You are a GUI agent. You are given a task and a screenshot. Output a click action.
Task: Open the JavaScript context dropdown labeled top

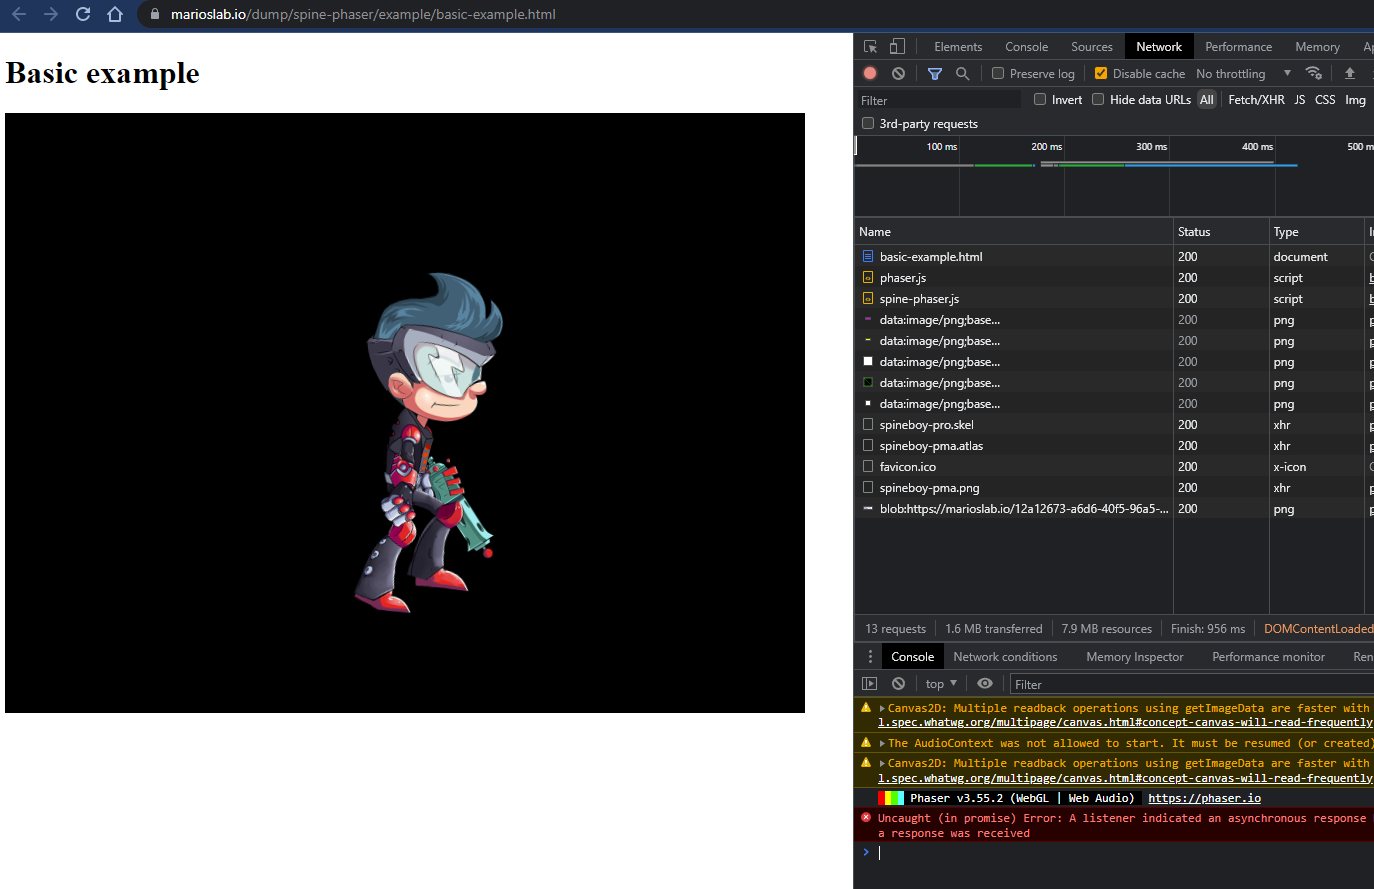[940, 683]
